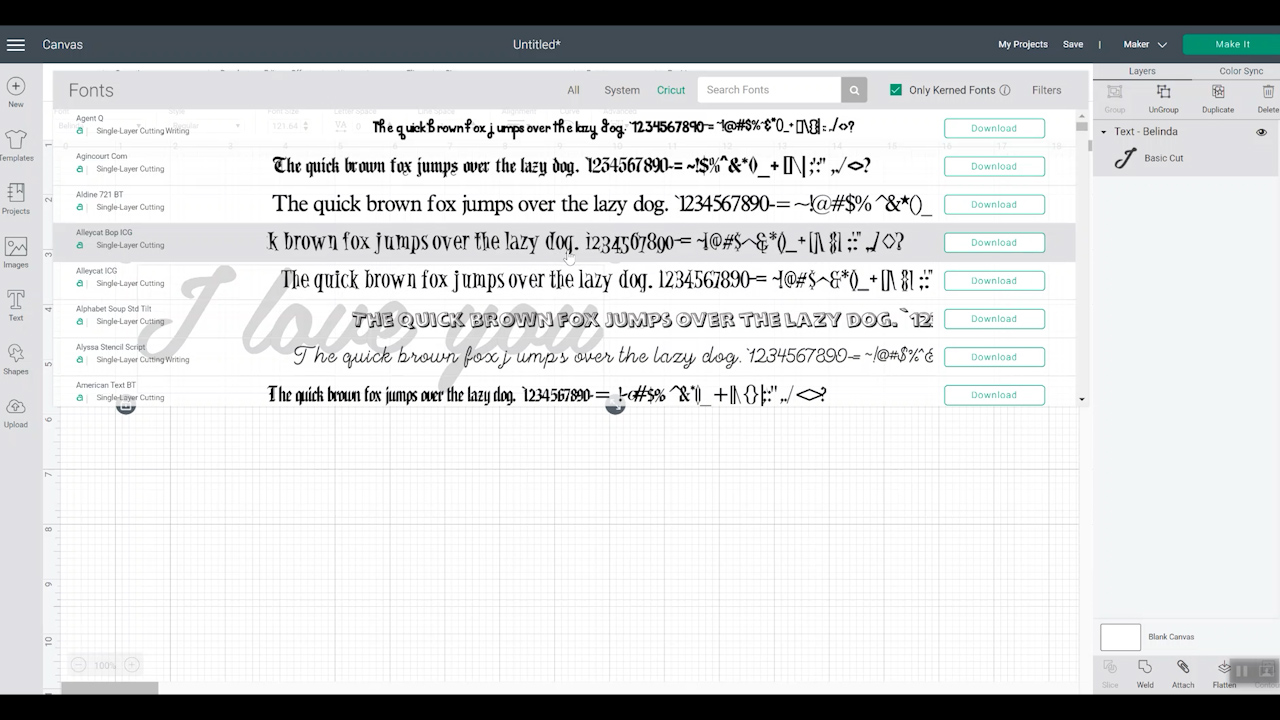Open the Upload panel

point(16,412)
